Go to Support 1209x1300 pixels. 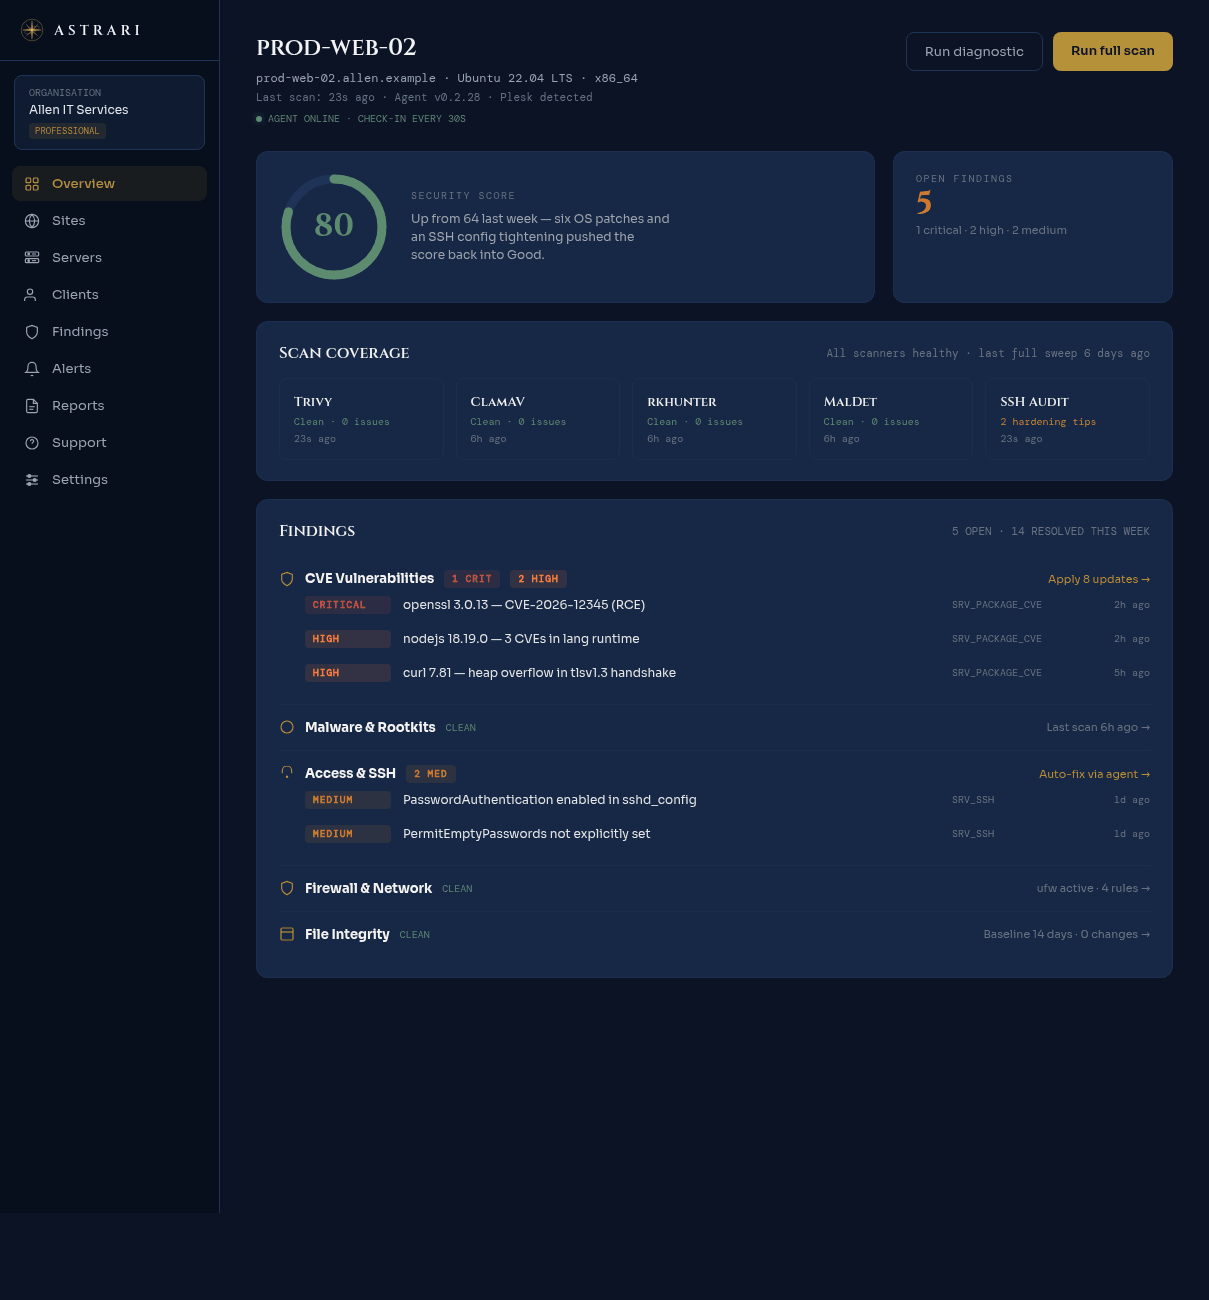[x=109, y=443]
